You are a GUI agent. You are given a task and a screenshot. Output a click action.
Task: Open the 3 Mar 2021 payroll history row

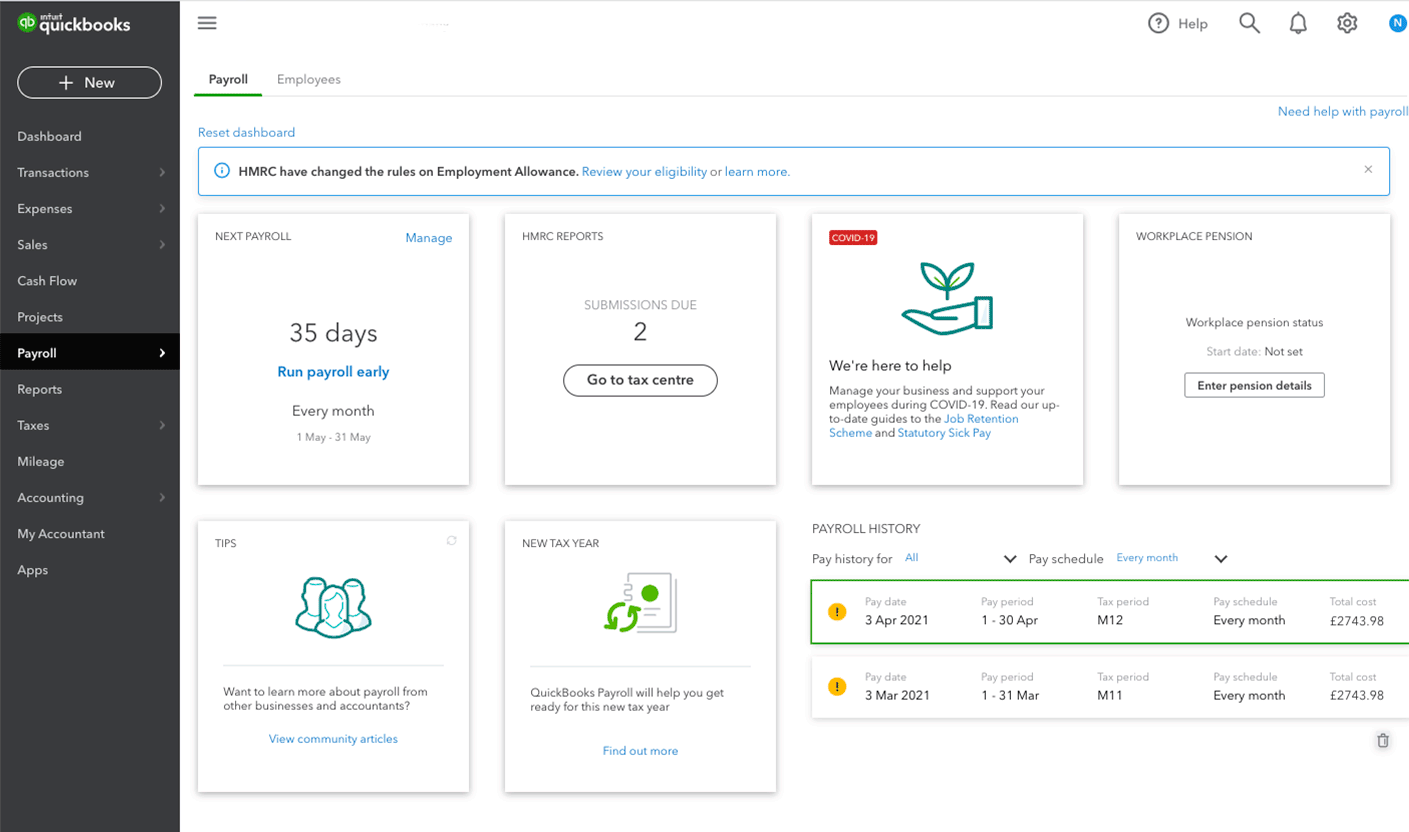tap(1110, 687)
